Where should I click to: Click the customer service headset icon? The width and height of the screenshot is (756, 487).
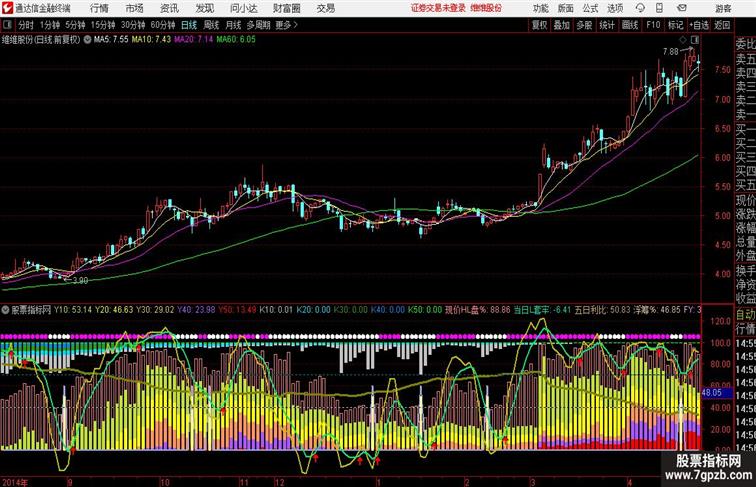point(640,8)
